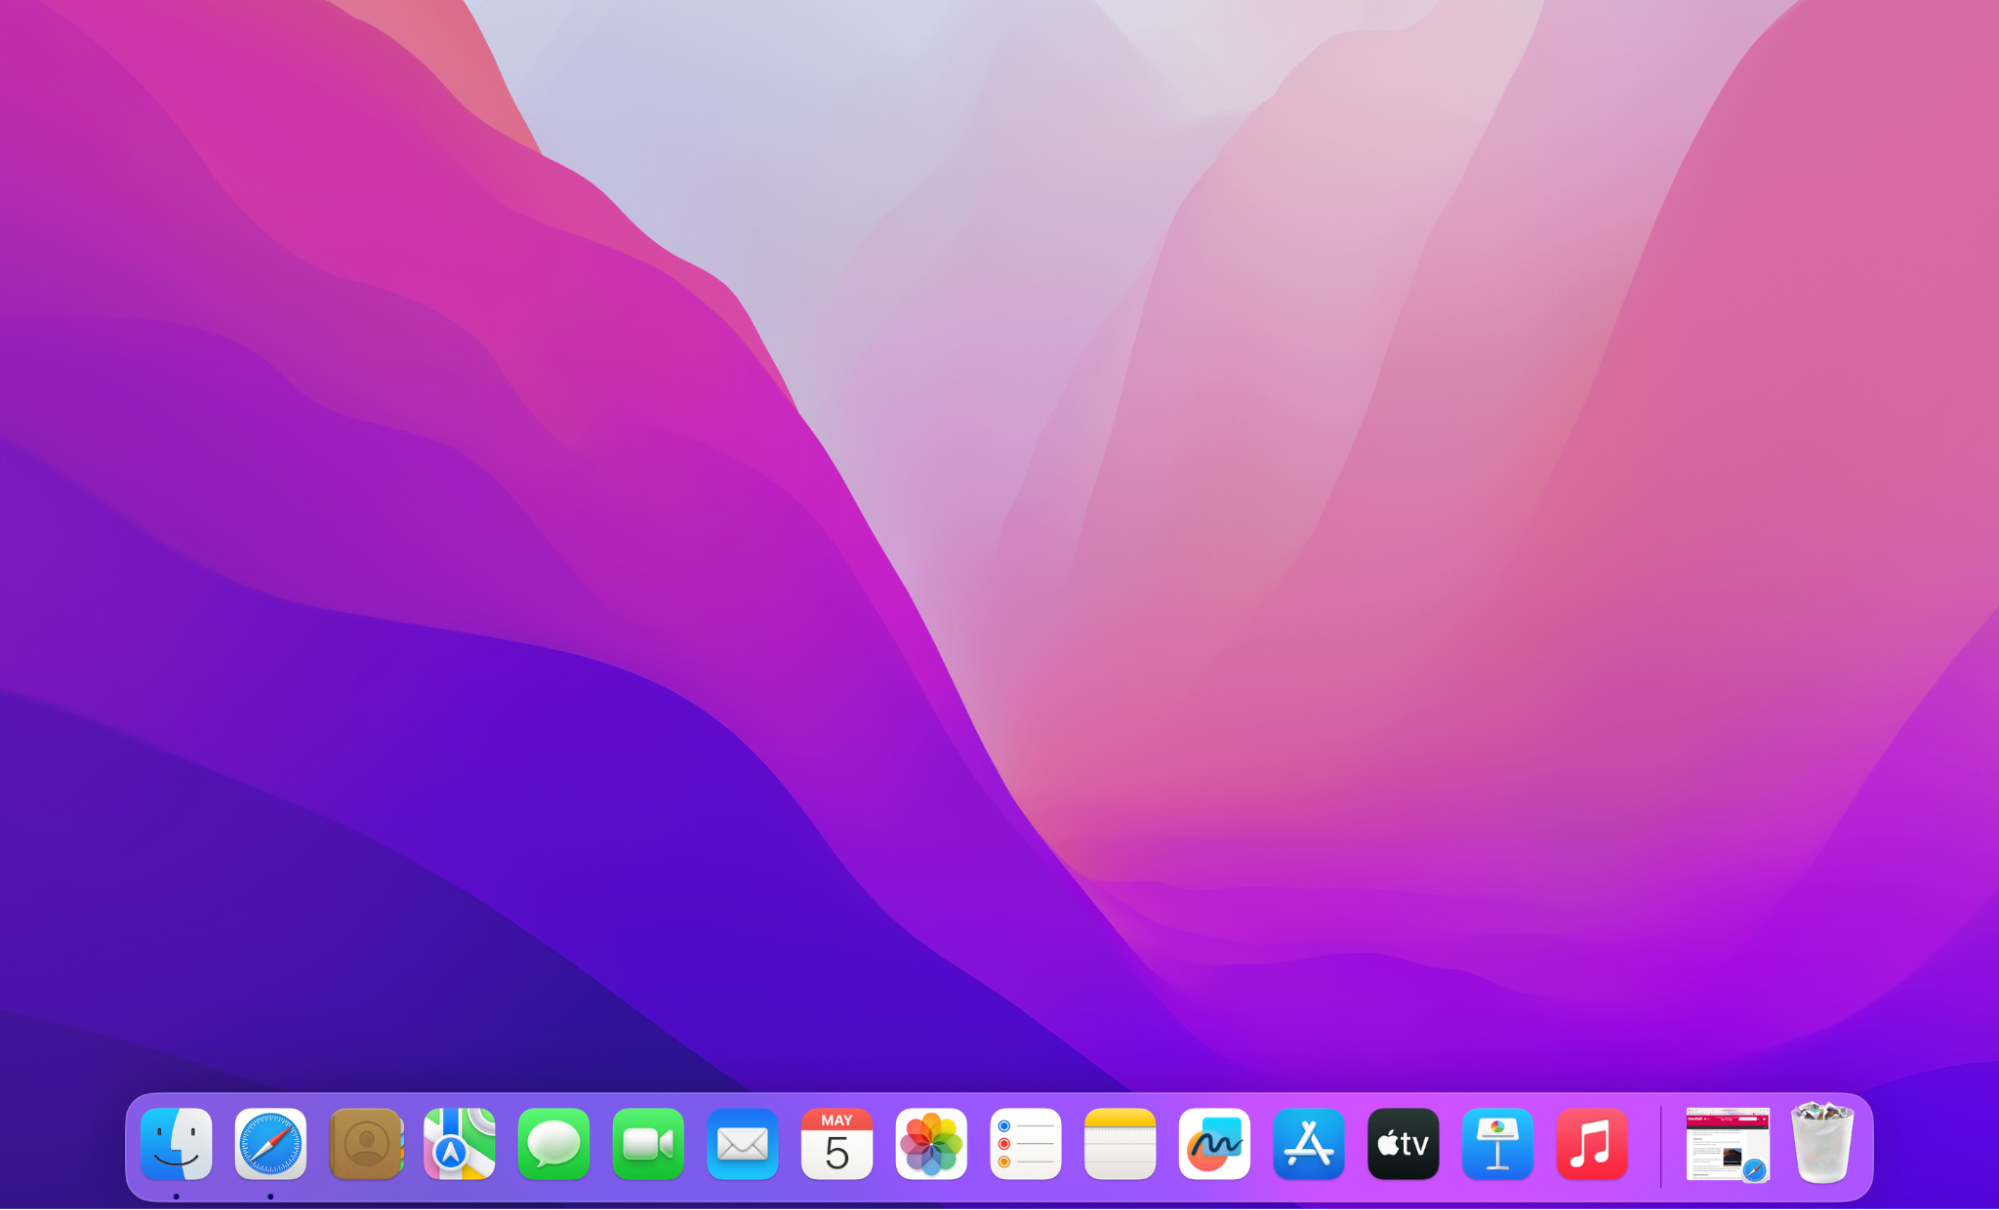Screen dimensions: 1999x1210
Task: Open the Notes app
Action: pos(1120,1144)
